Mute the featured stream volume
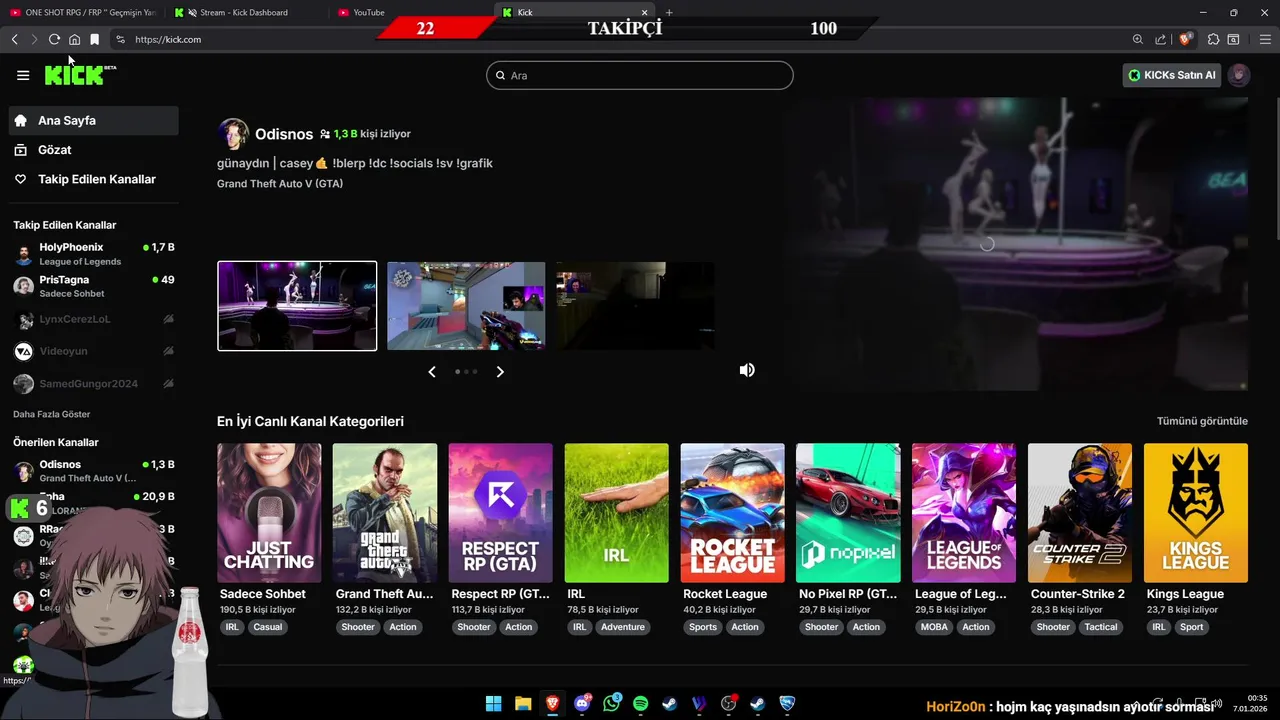 [747, 370]
